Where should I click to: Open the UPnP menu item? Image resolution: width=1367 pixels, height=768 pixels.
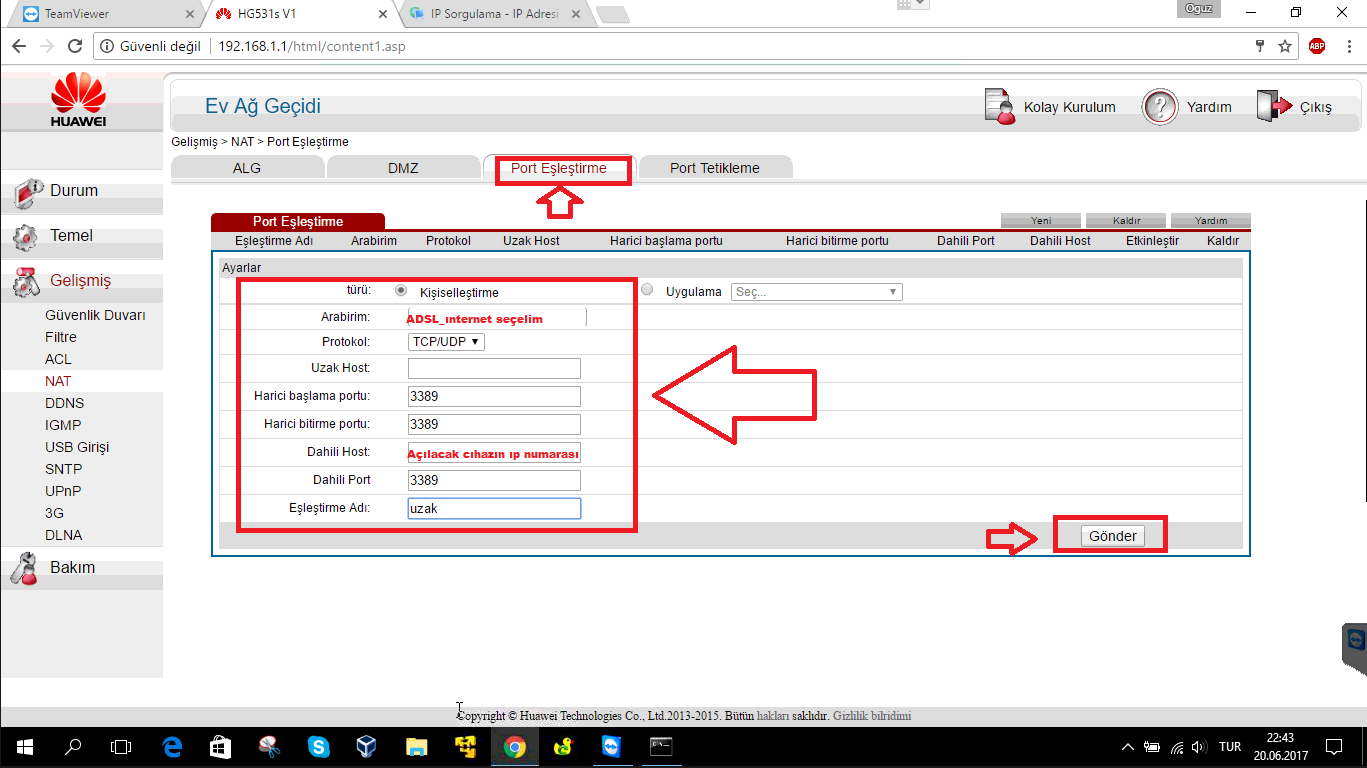[63, 491]
